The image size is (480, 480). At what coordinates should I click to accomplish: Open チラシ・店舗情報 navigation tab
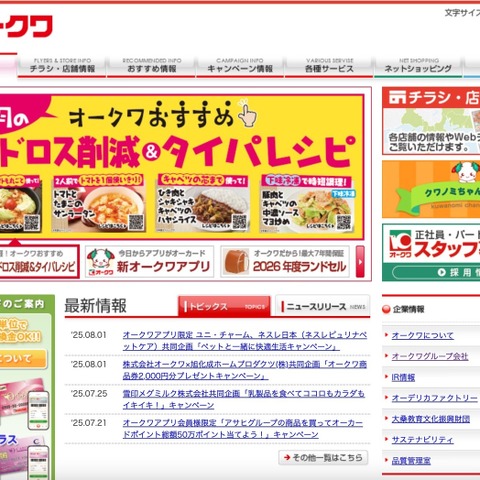[x=62, y=66]
